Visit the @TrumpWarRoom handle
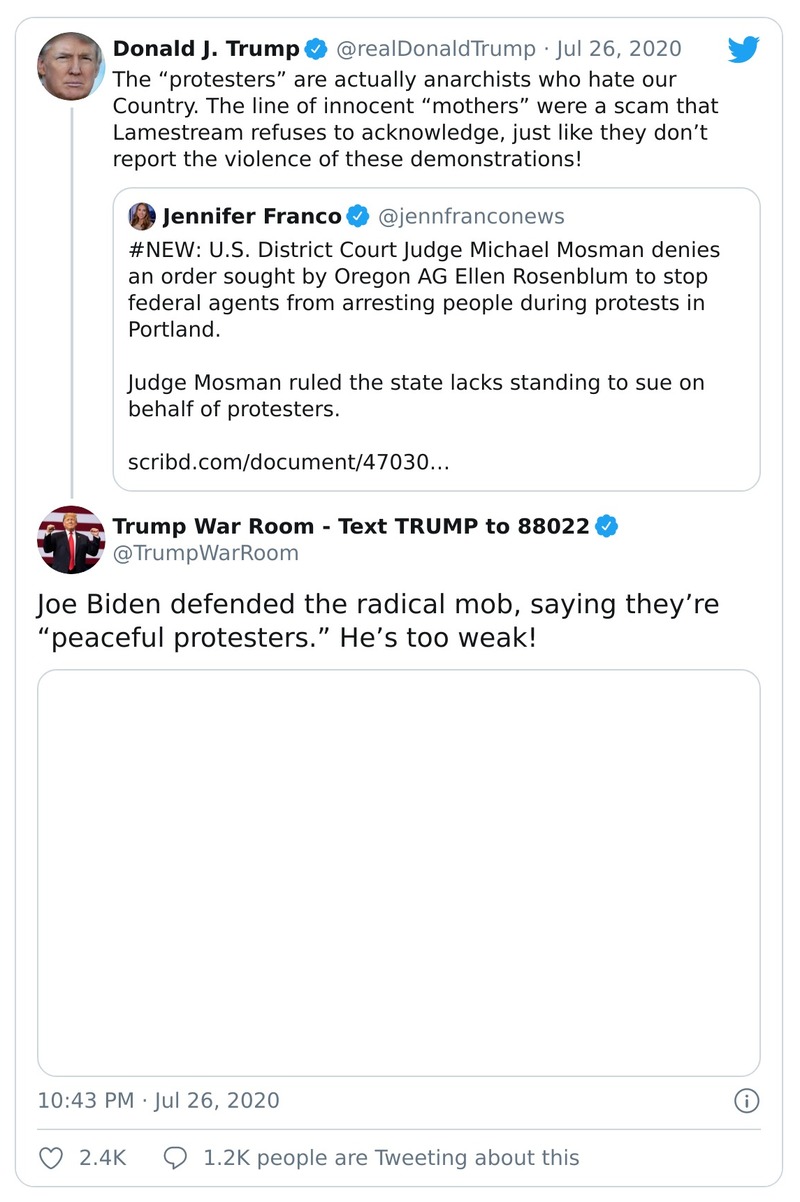Image resolution: width=800 pixels, height=1202 pixels. click(205, 553)
